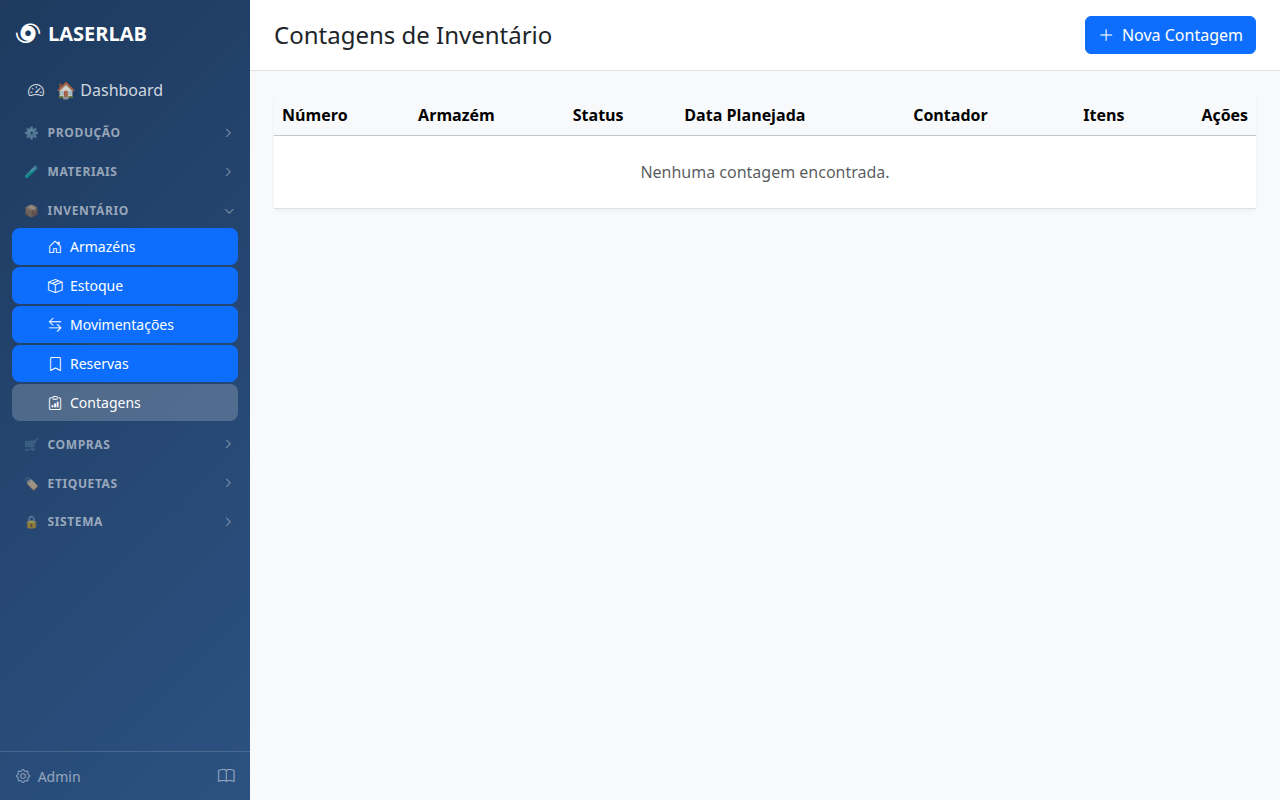The image size is (1280, 800).
Task: Click the Etiquetas tag icon
Action: pos(31,483)
